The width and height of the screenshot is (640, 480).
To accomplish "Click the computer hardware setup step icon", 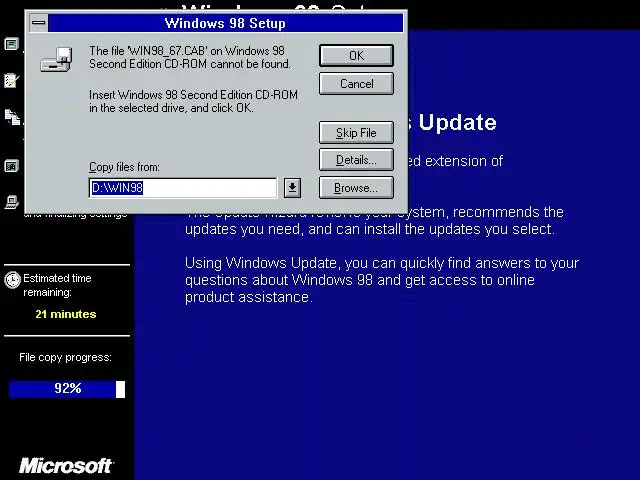I will point(12,202).
